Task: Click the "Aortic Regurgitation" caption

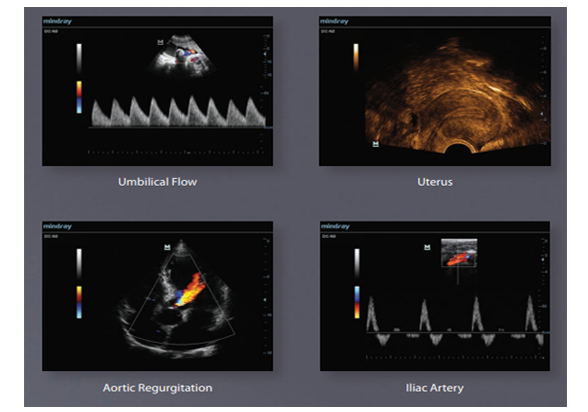Action: click(x=158, y=388)
